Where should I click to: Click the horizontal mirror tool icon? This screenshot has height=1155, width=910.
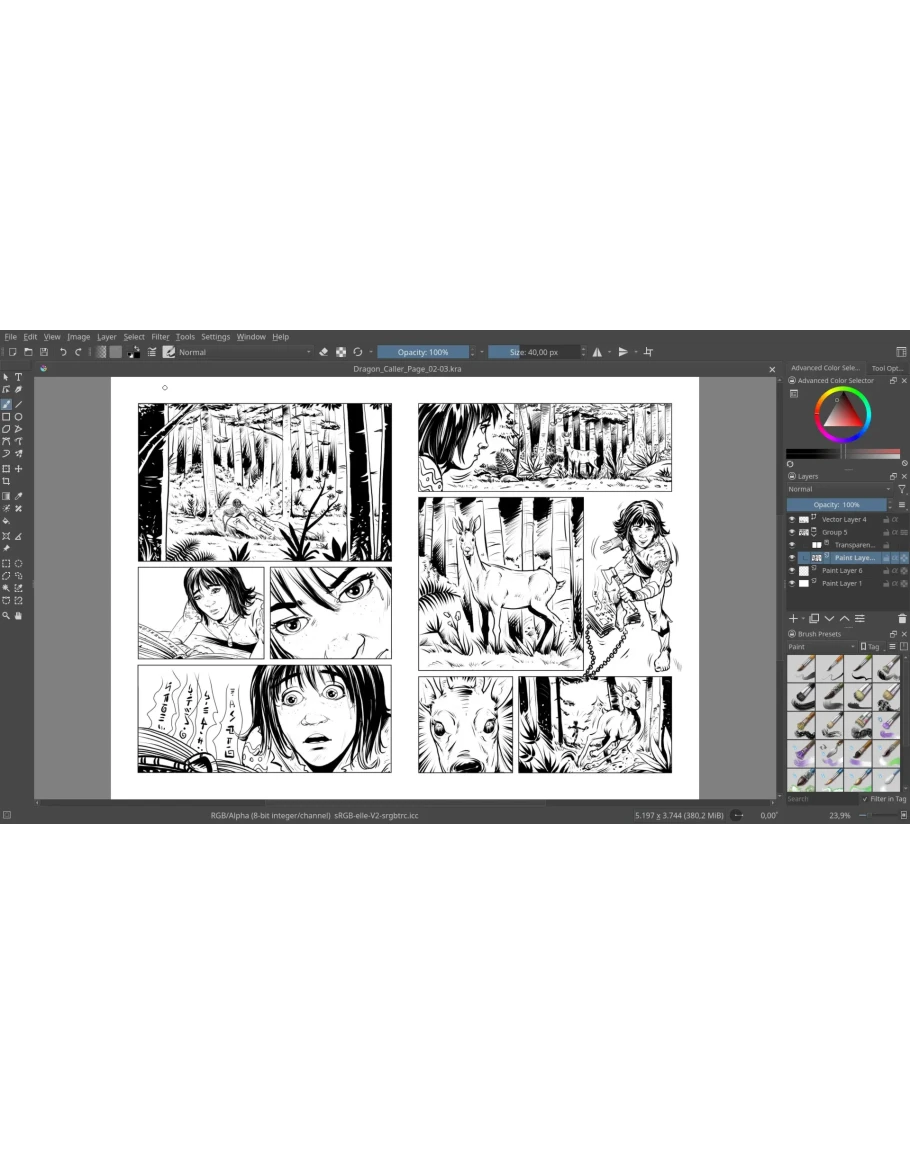(597, 352)
